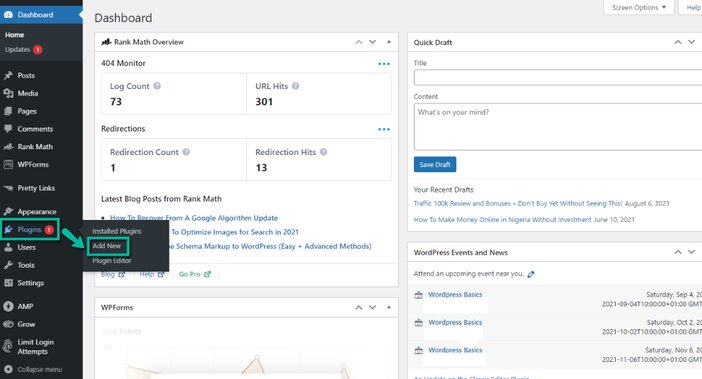
Task: Open Installed Plugins submenu item
Action: pyautogui.click(x=116, y=231)
